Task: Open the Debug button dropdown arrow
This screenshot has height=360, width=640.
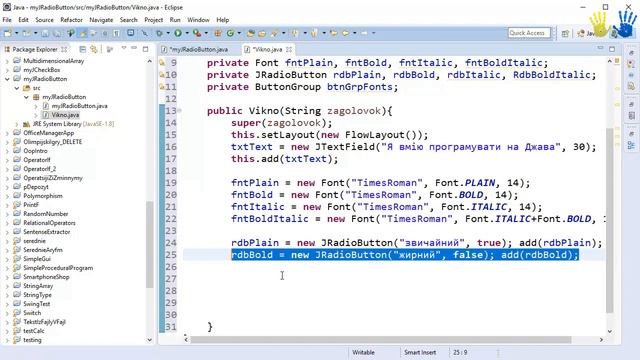Action: (x=168, y=33)
